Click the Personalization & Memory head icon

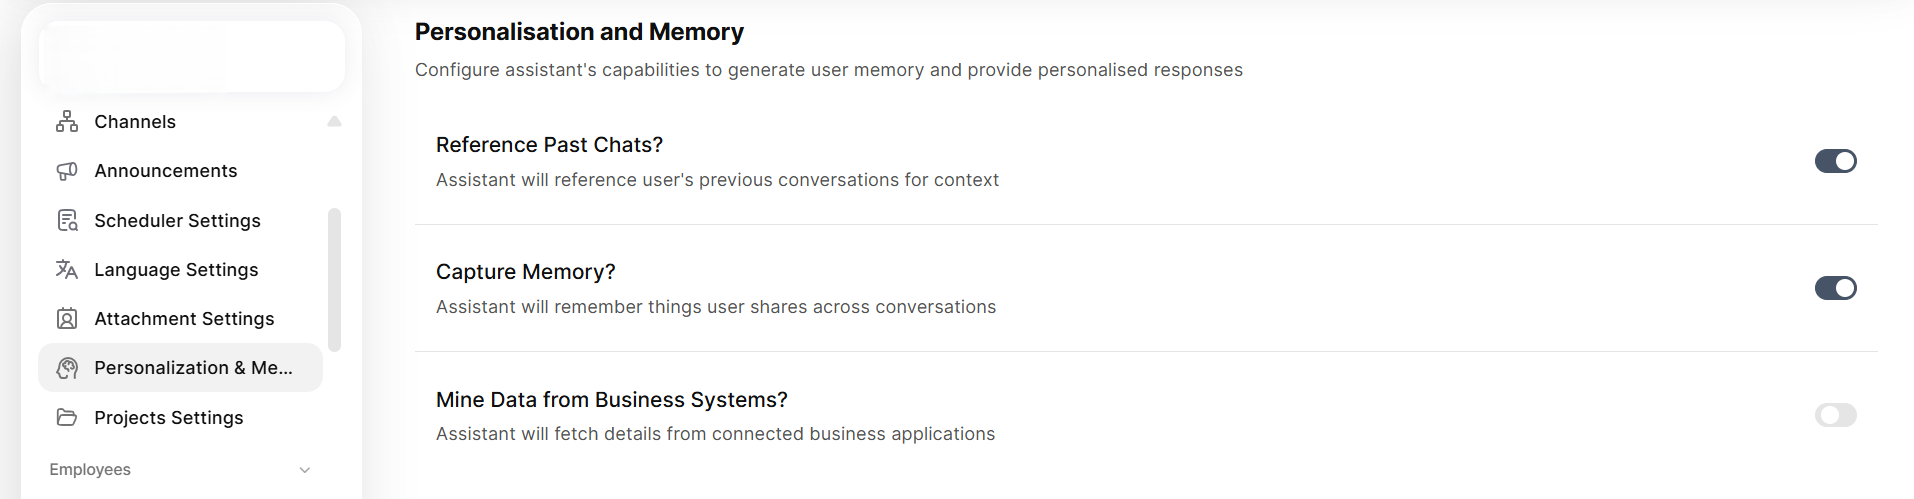[x=67, y=368]
